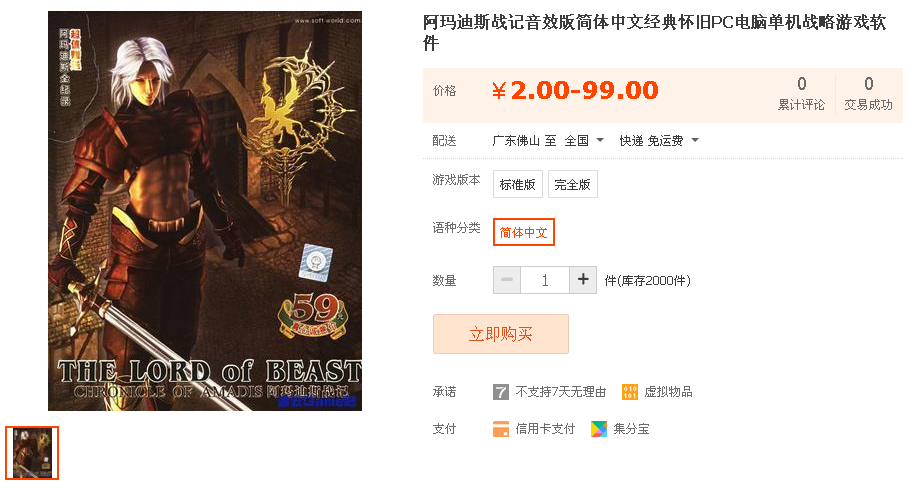The height and width of the screenshot is (485, 909).
Task: Click the 7-day no-return policy icon
Action: coord(500,392)
